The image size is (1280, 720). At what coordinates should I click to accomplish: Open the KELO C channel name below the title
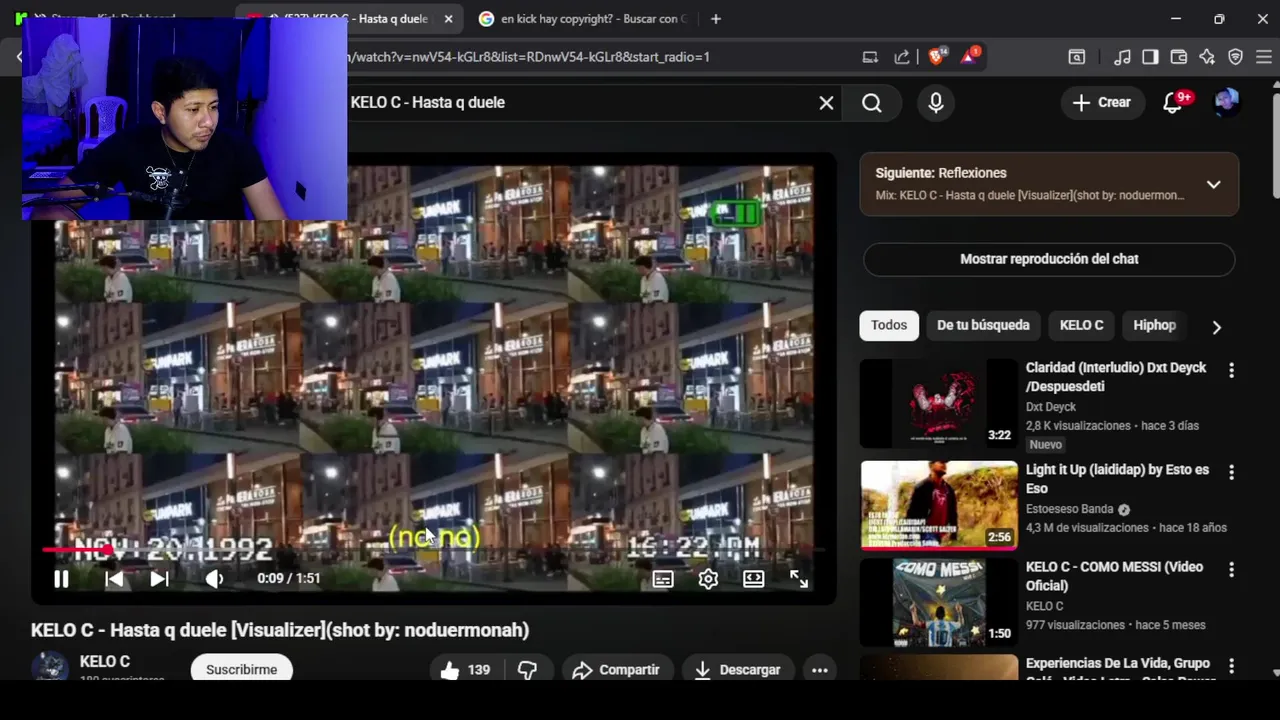point(105,662)
